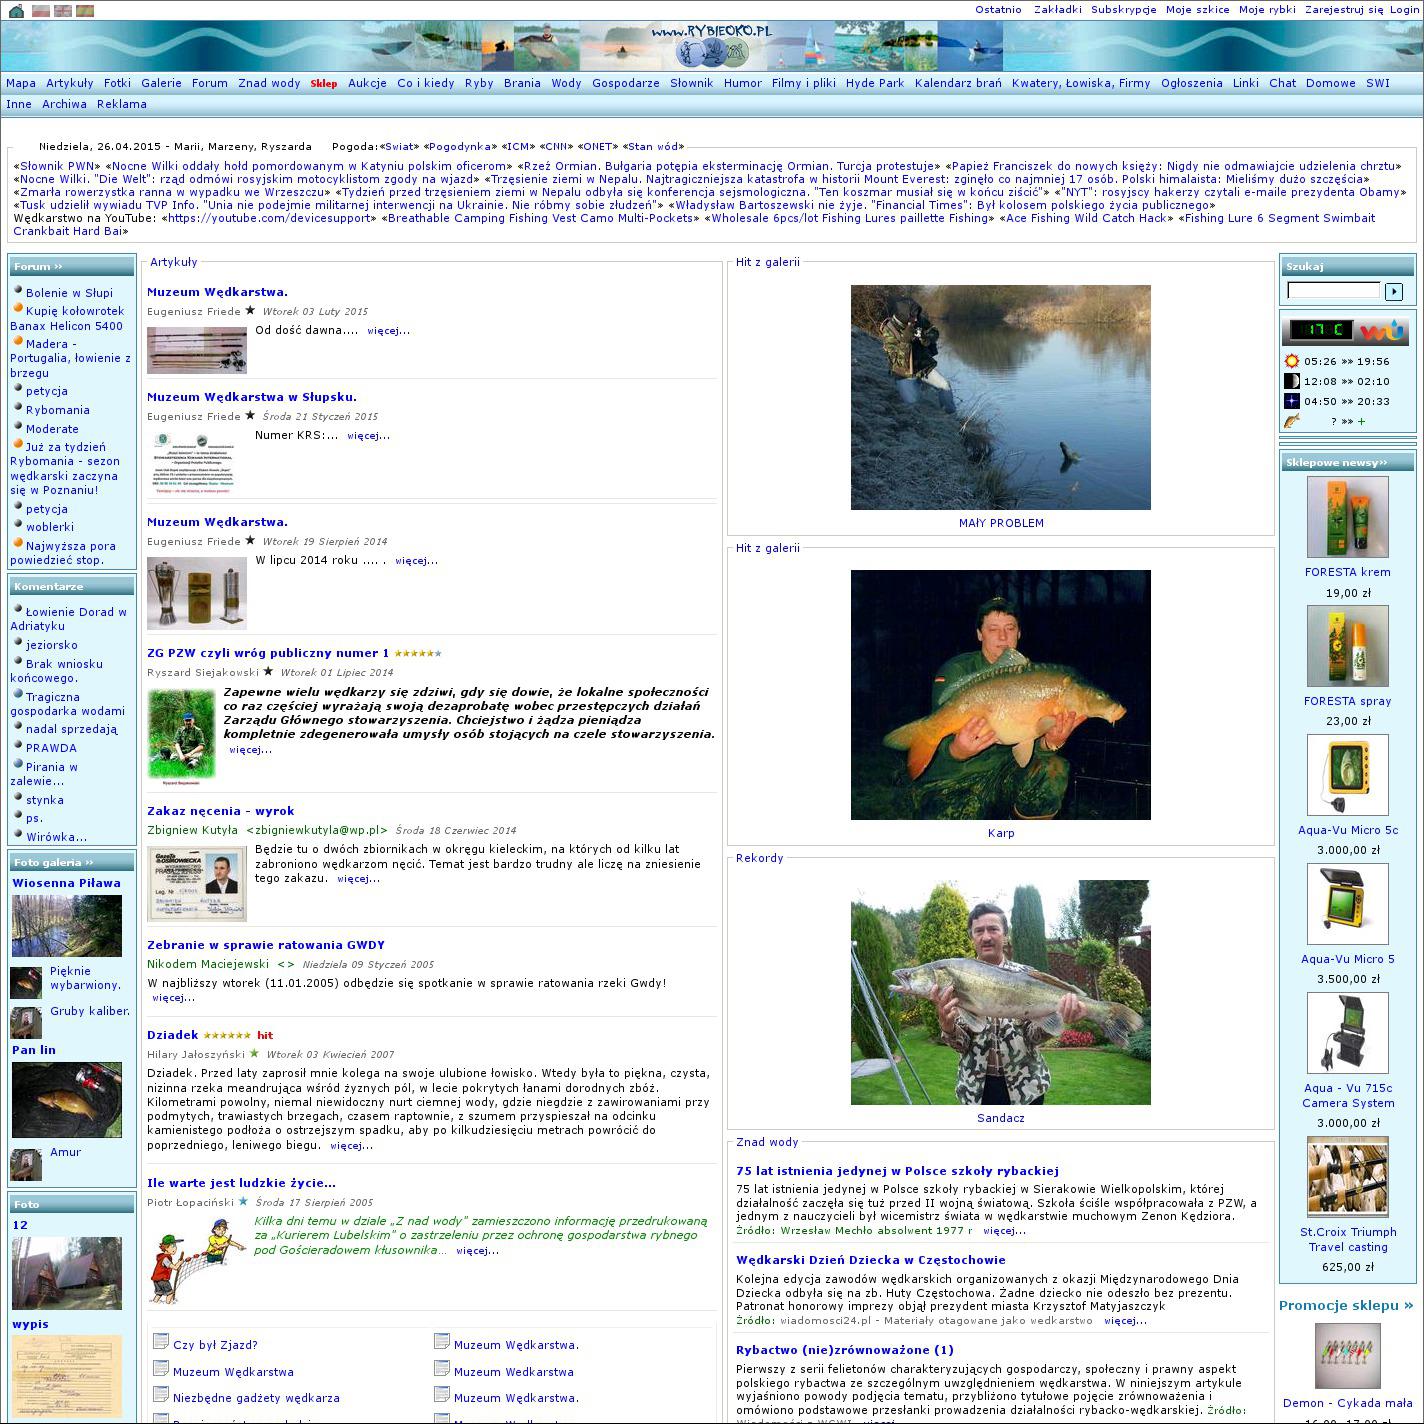Viewport: 1424px width, 1424px height.
Task: Open article 'Zakaz nęcenia - wyrok'
Action: coord(220,811)
